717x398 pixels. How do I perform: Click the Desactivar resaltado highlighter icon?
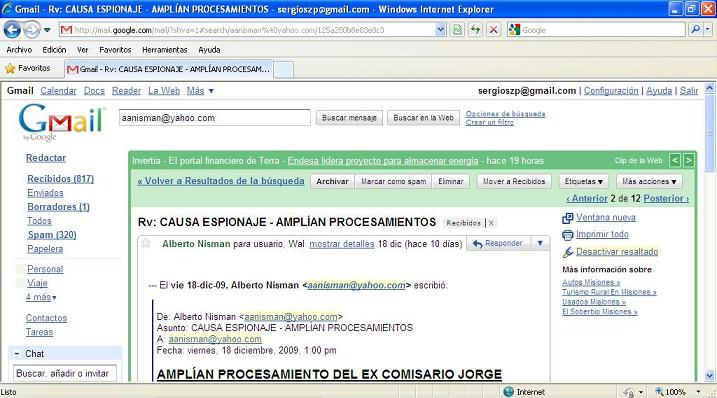567,252
